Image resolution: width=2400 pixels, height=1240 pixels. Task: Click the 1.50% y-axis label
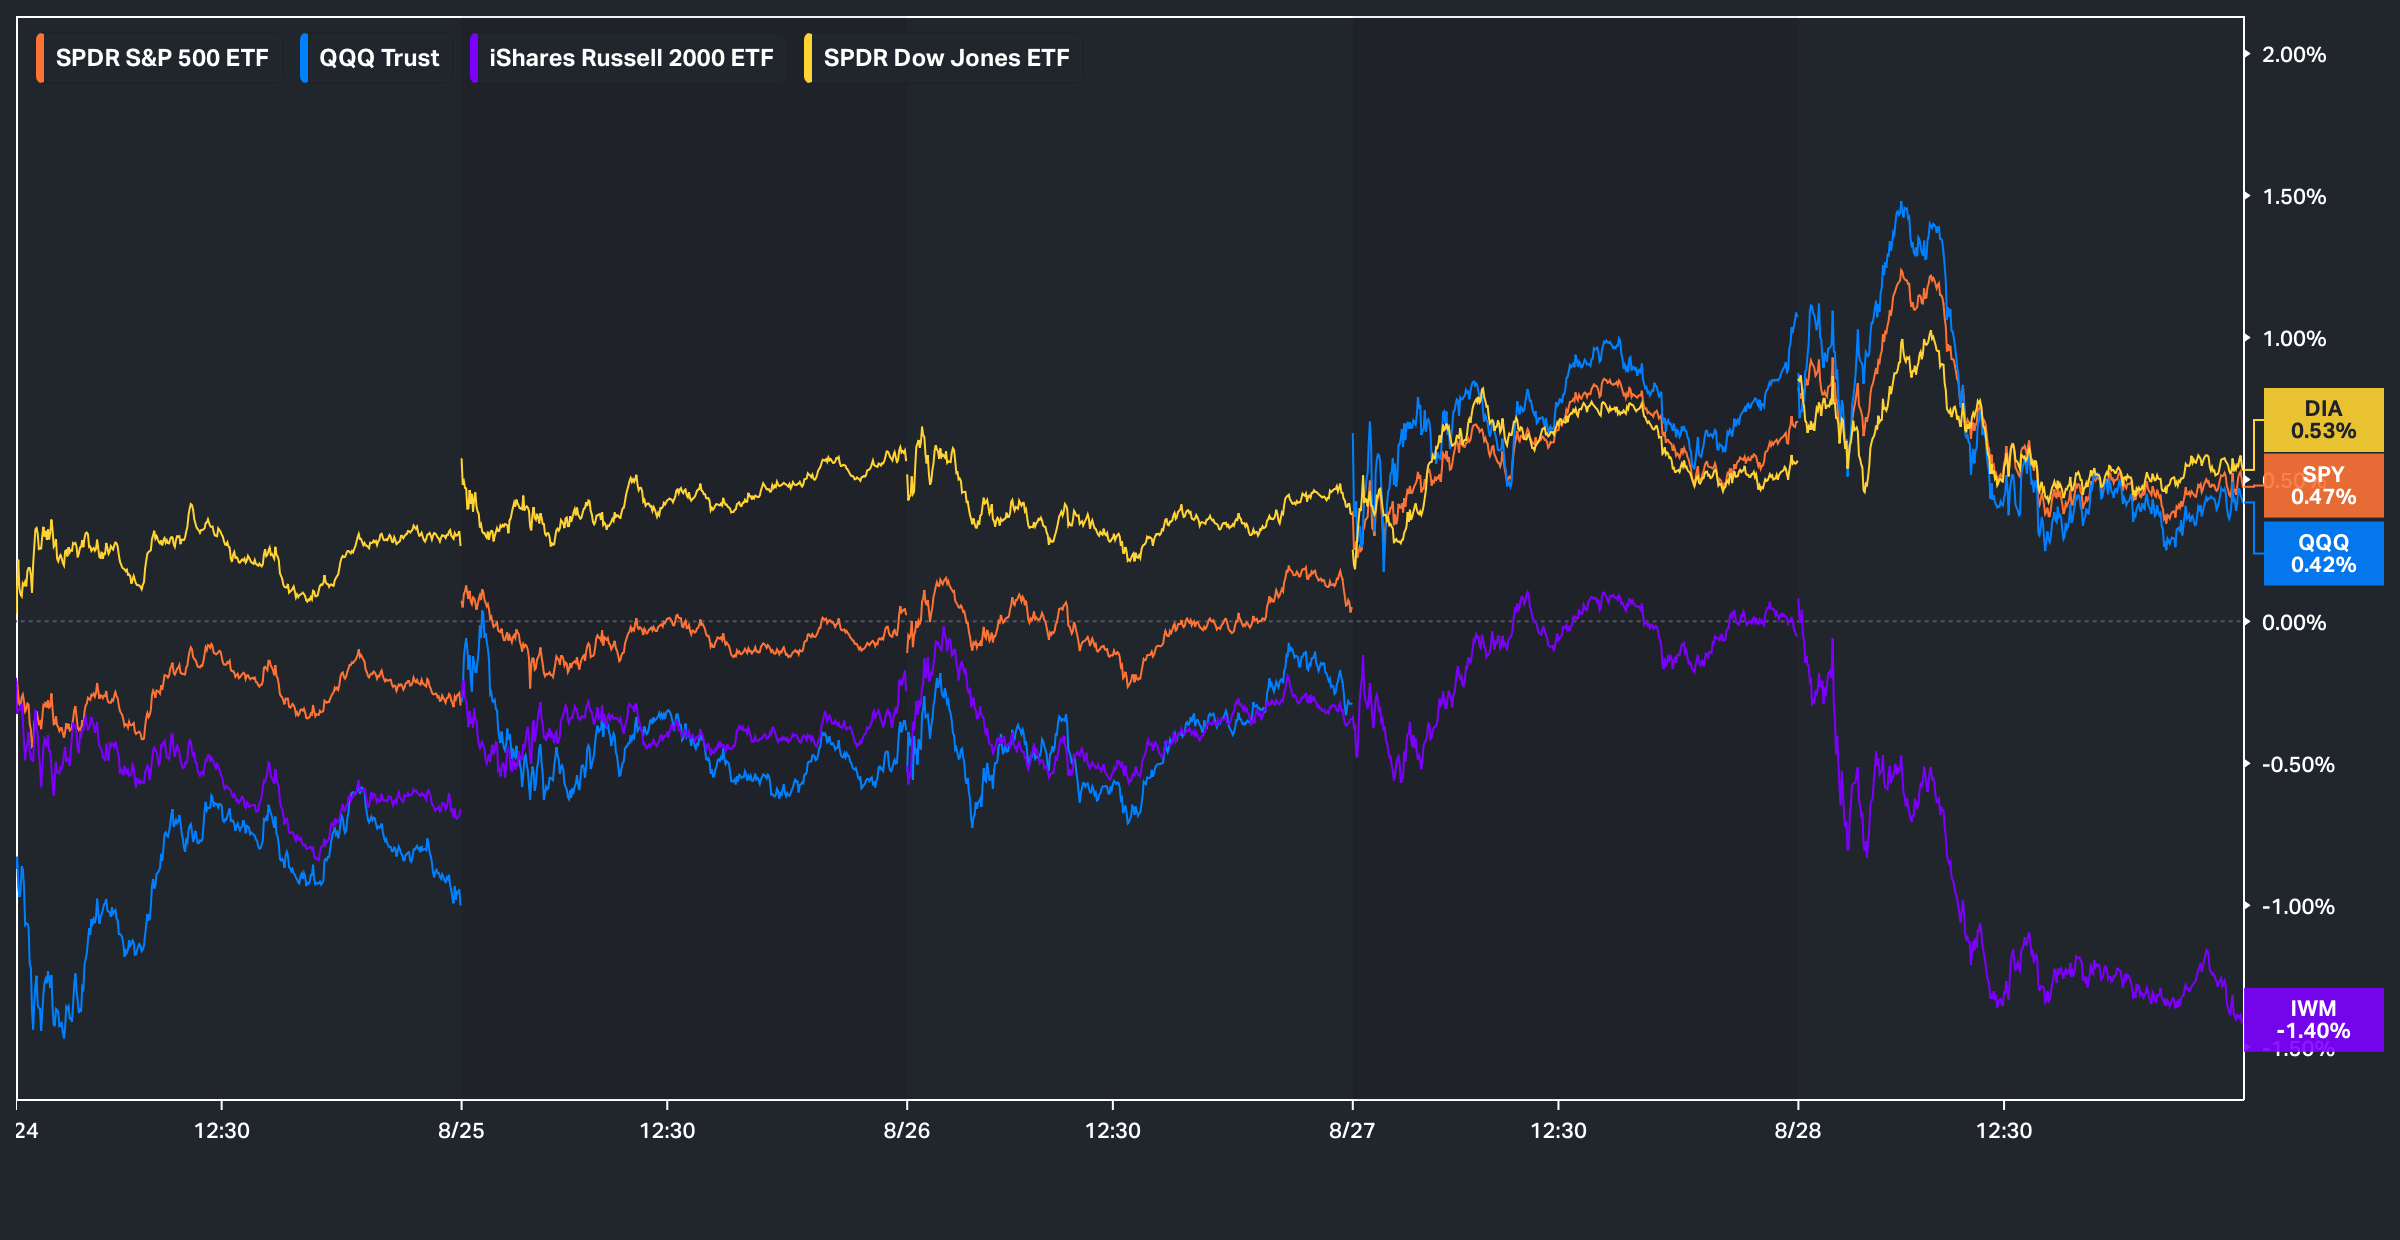pos(2294,197)
